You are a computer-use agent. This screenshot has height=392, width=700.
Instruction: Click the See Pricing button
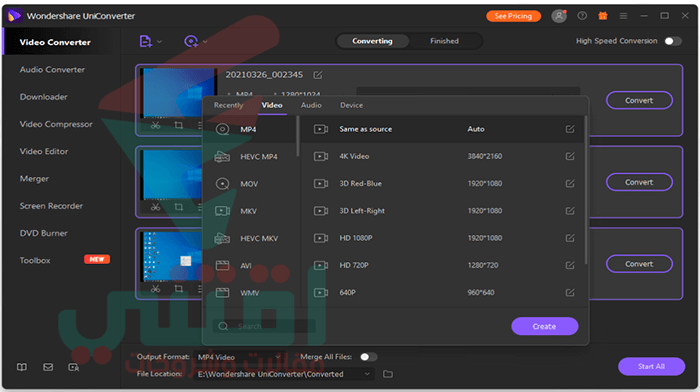tap(513, 16)
